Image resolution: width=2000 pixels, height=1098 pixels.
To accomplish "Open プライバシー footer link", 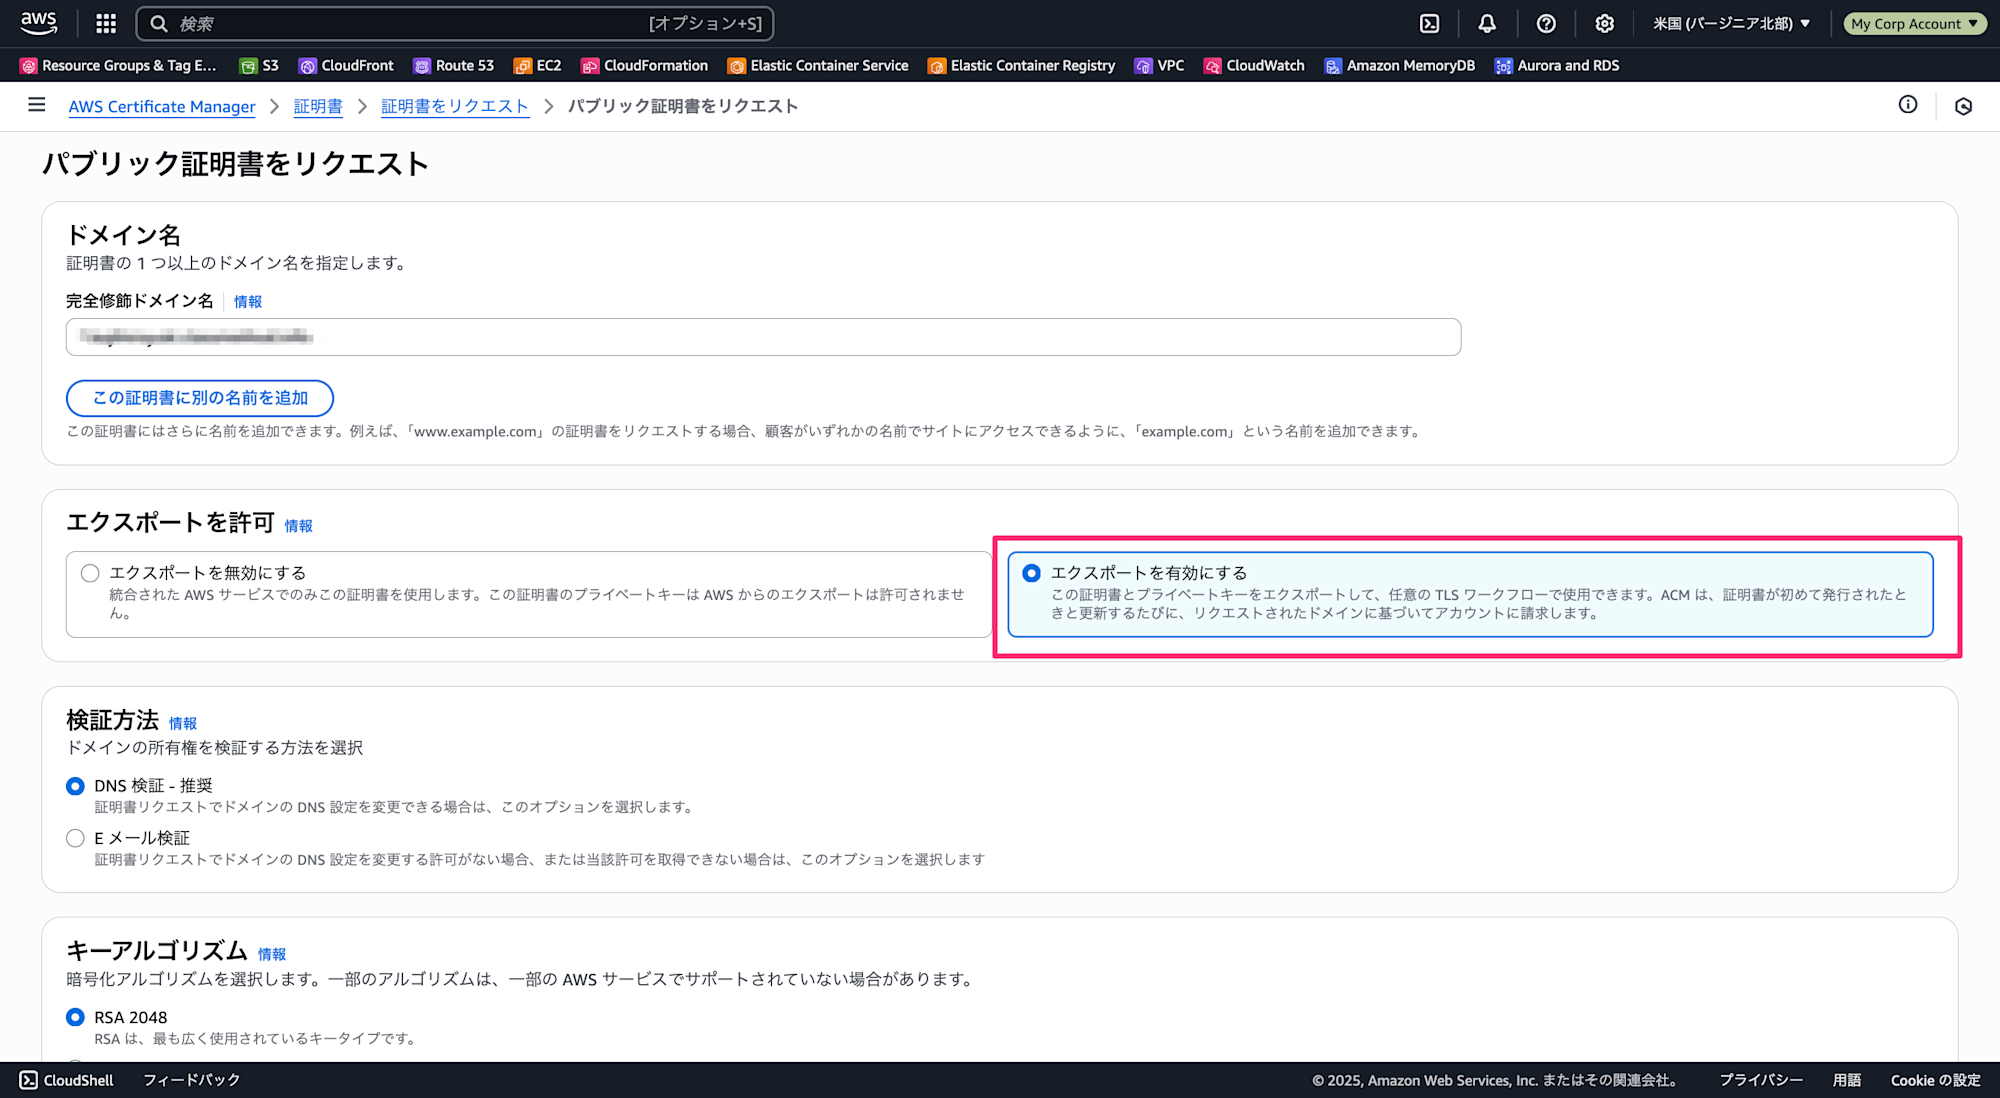I will pyautogui.click(x=1761, y=1080).
